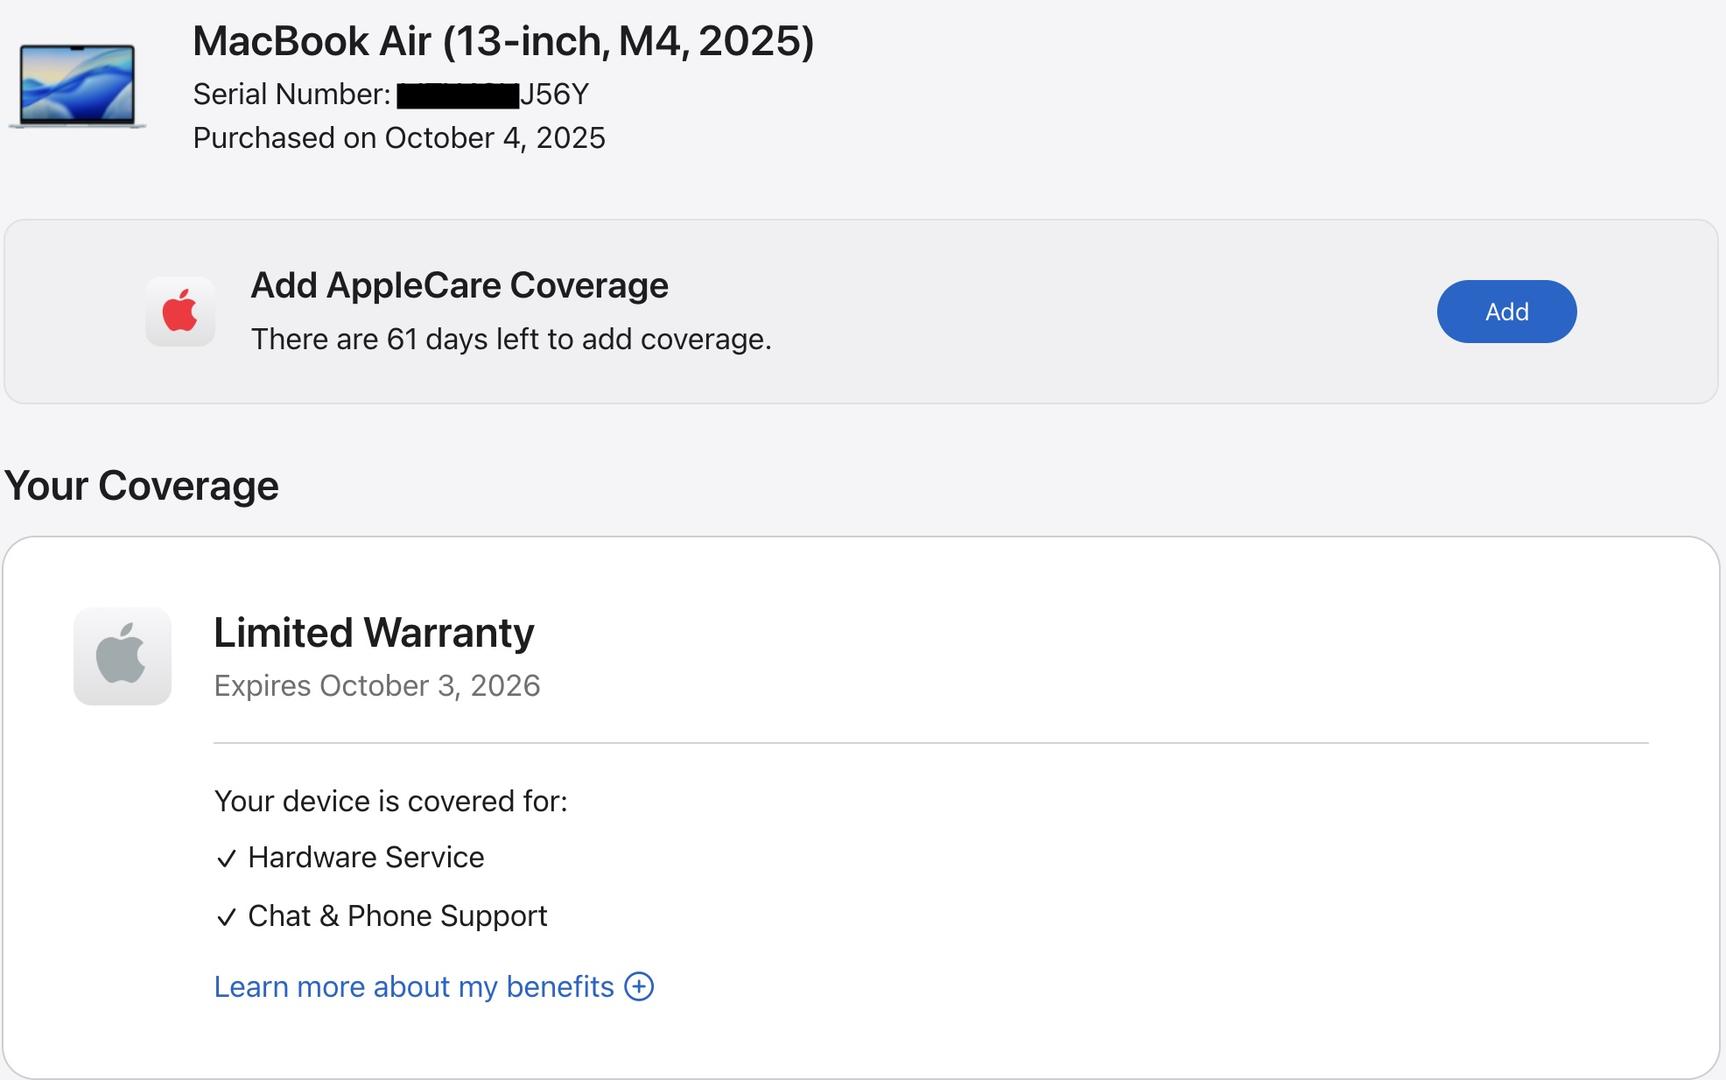Expand benefits using the circled plus icon
Viewport: 1726px width, 1080px height.
click(x=639, y=987)
